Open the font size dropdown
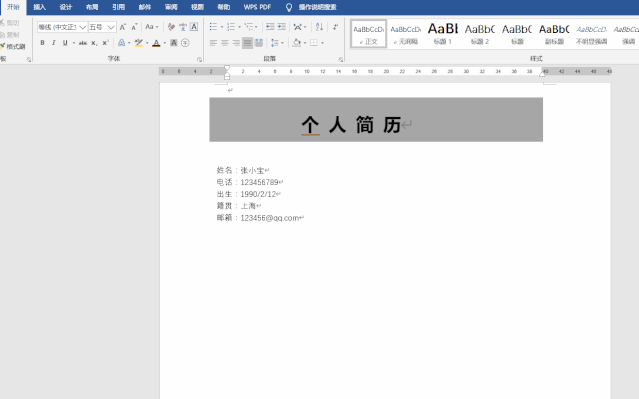 [x=111, y=27]
